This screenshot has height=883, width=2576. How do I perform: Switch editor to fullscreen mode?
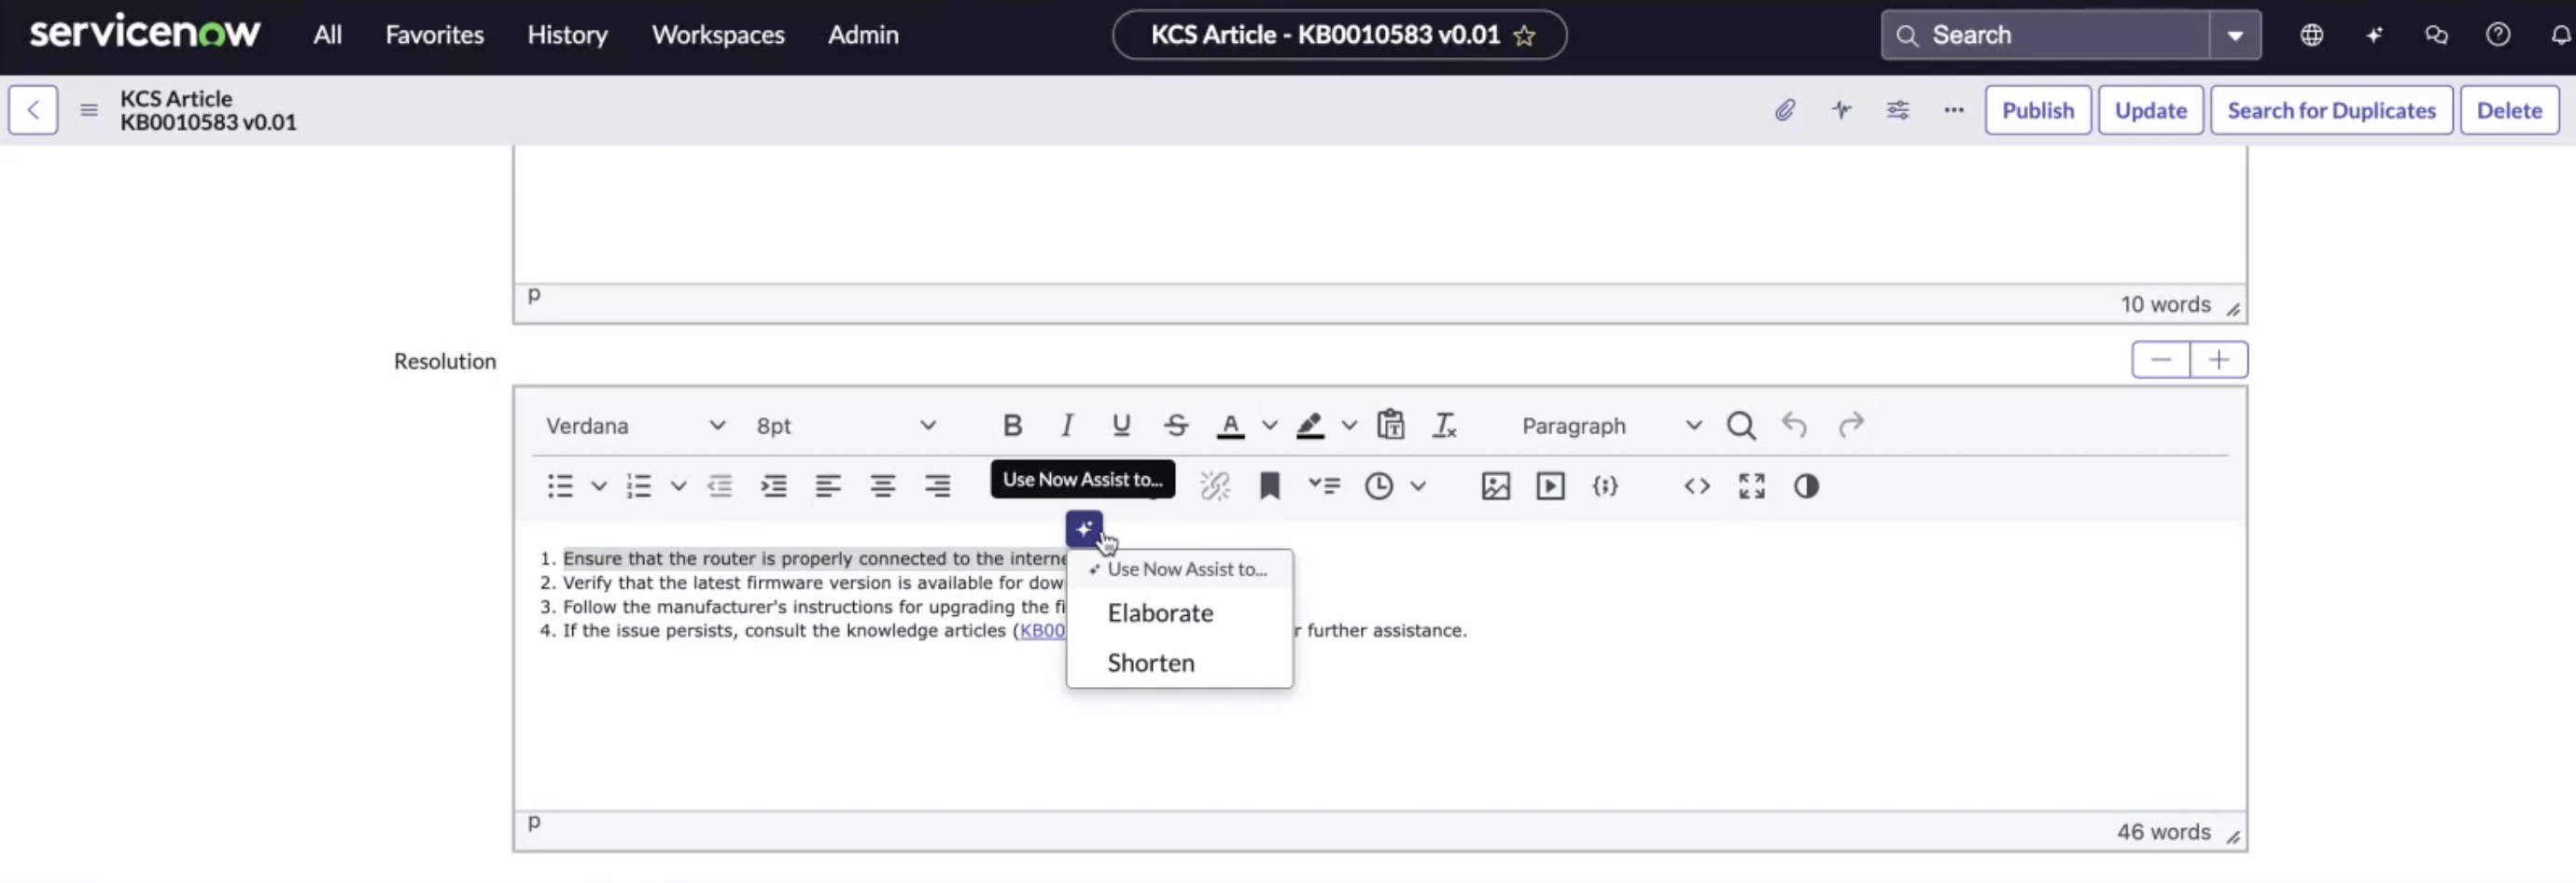[1752, 486]
